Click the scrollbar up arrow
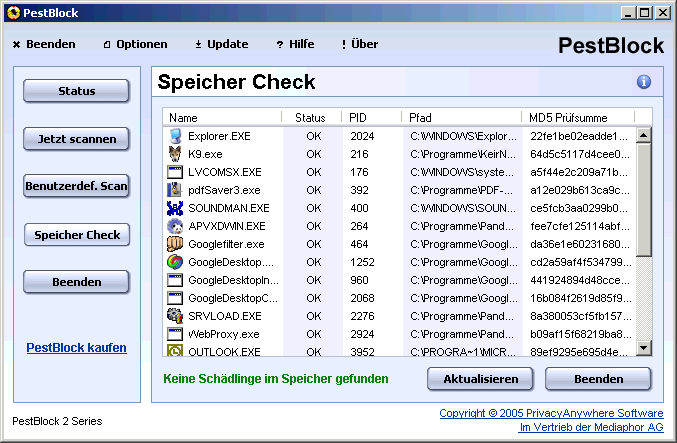Image resolution: width=677 pixels, height=443 pixels. [644, 136]
